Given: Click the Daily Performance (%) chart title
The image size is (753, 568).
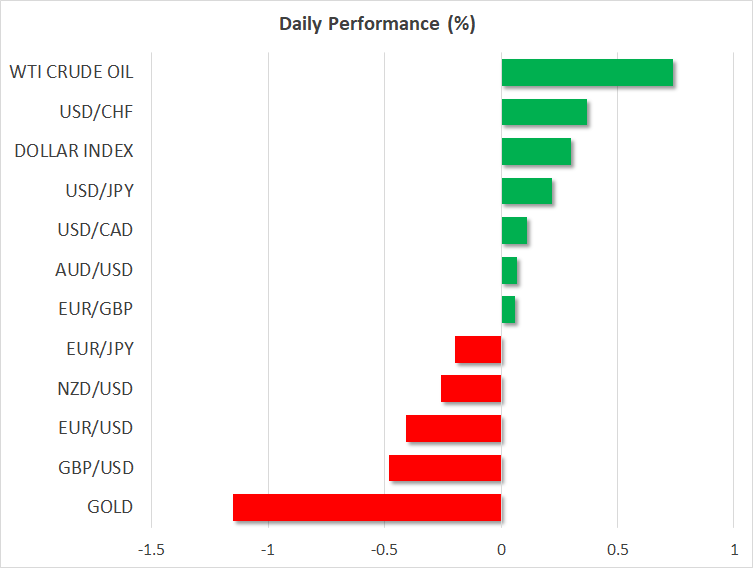Looking at the screenshot, I should 376,24.
